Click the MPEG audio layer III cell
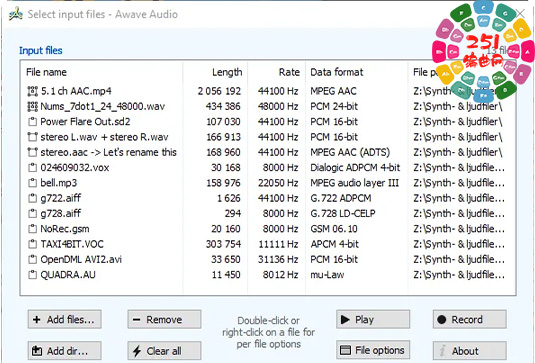This screenshot has width=535, height=363. point(355,183)
